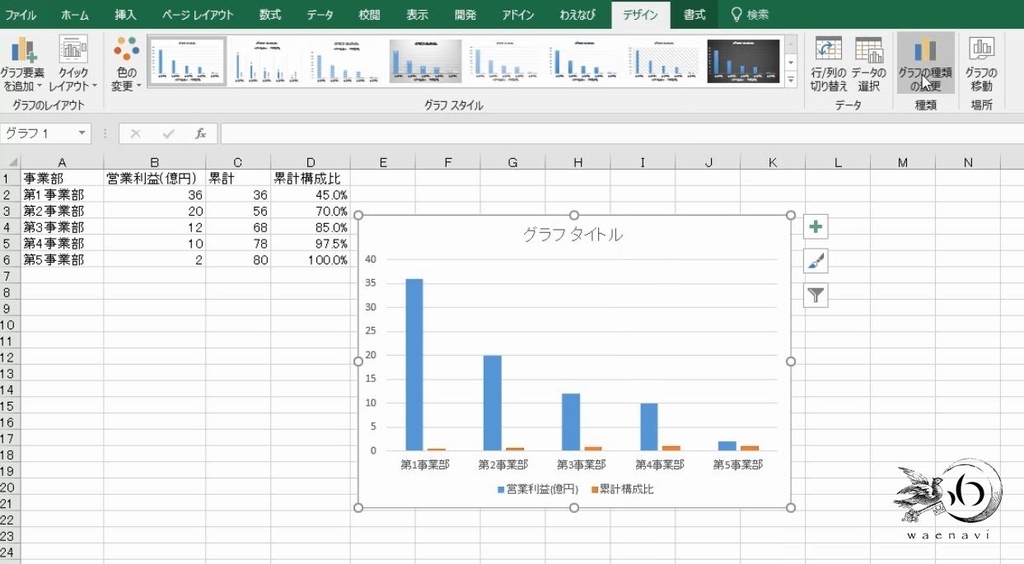The height and width of the screenshot is (564, 1024).
Task: Open the Name Box dropdown arrow
Action: [x=82, y=133]
